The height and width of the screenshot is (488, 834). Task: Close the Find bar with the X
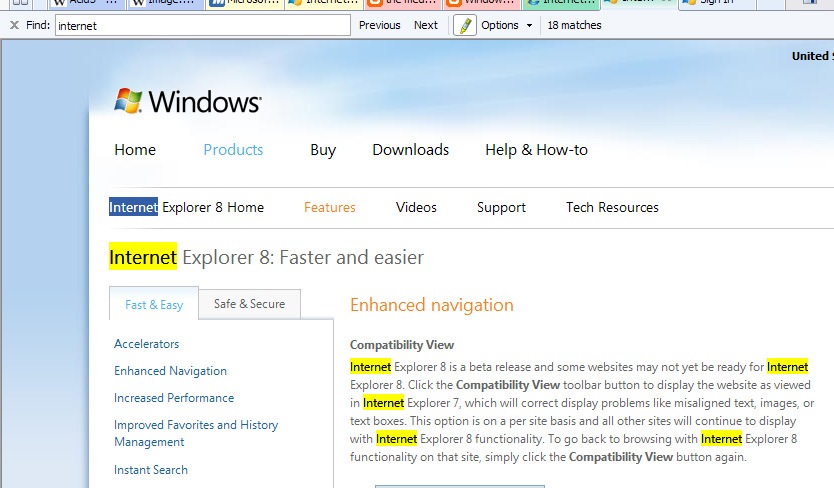[x=14, y=25]
